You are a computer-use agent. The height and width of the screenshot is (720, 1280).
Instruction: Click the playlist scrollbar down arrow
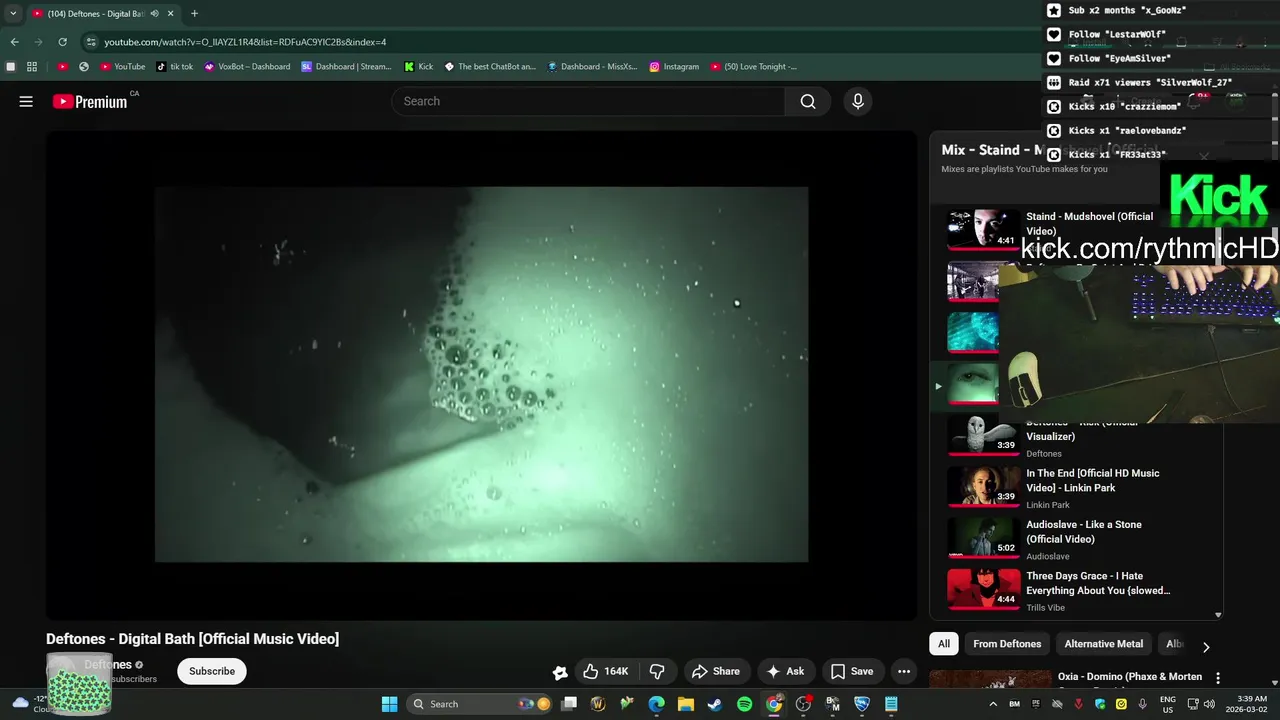click(x=1218, y=615)
